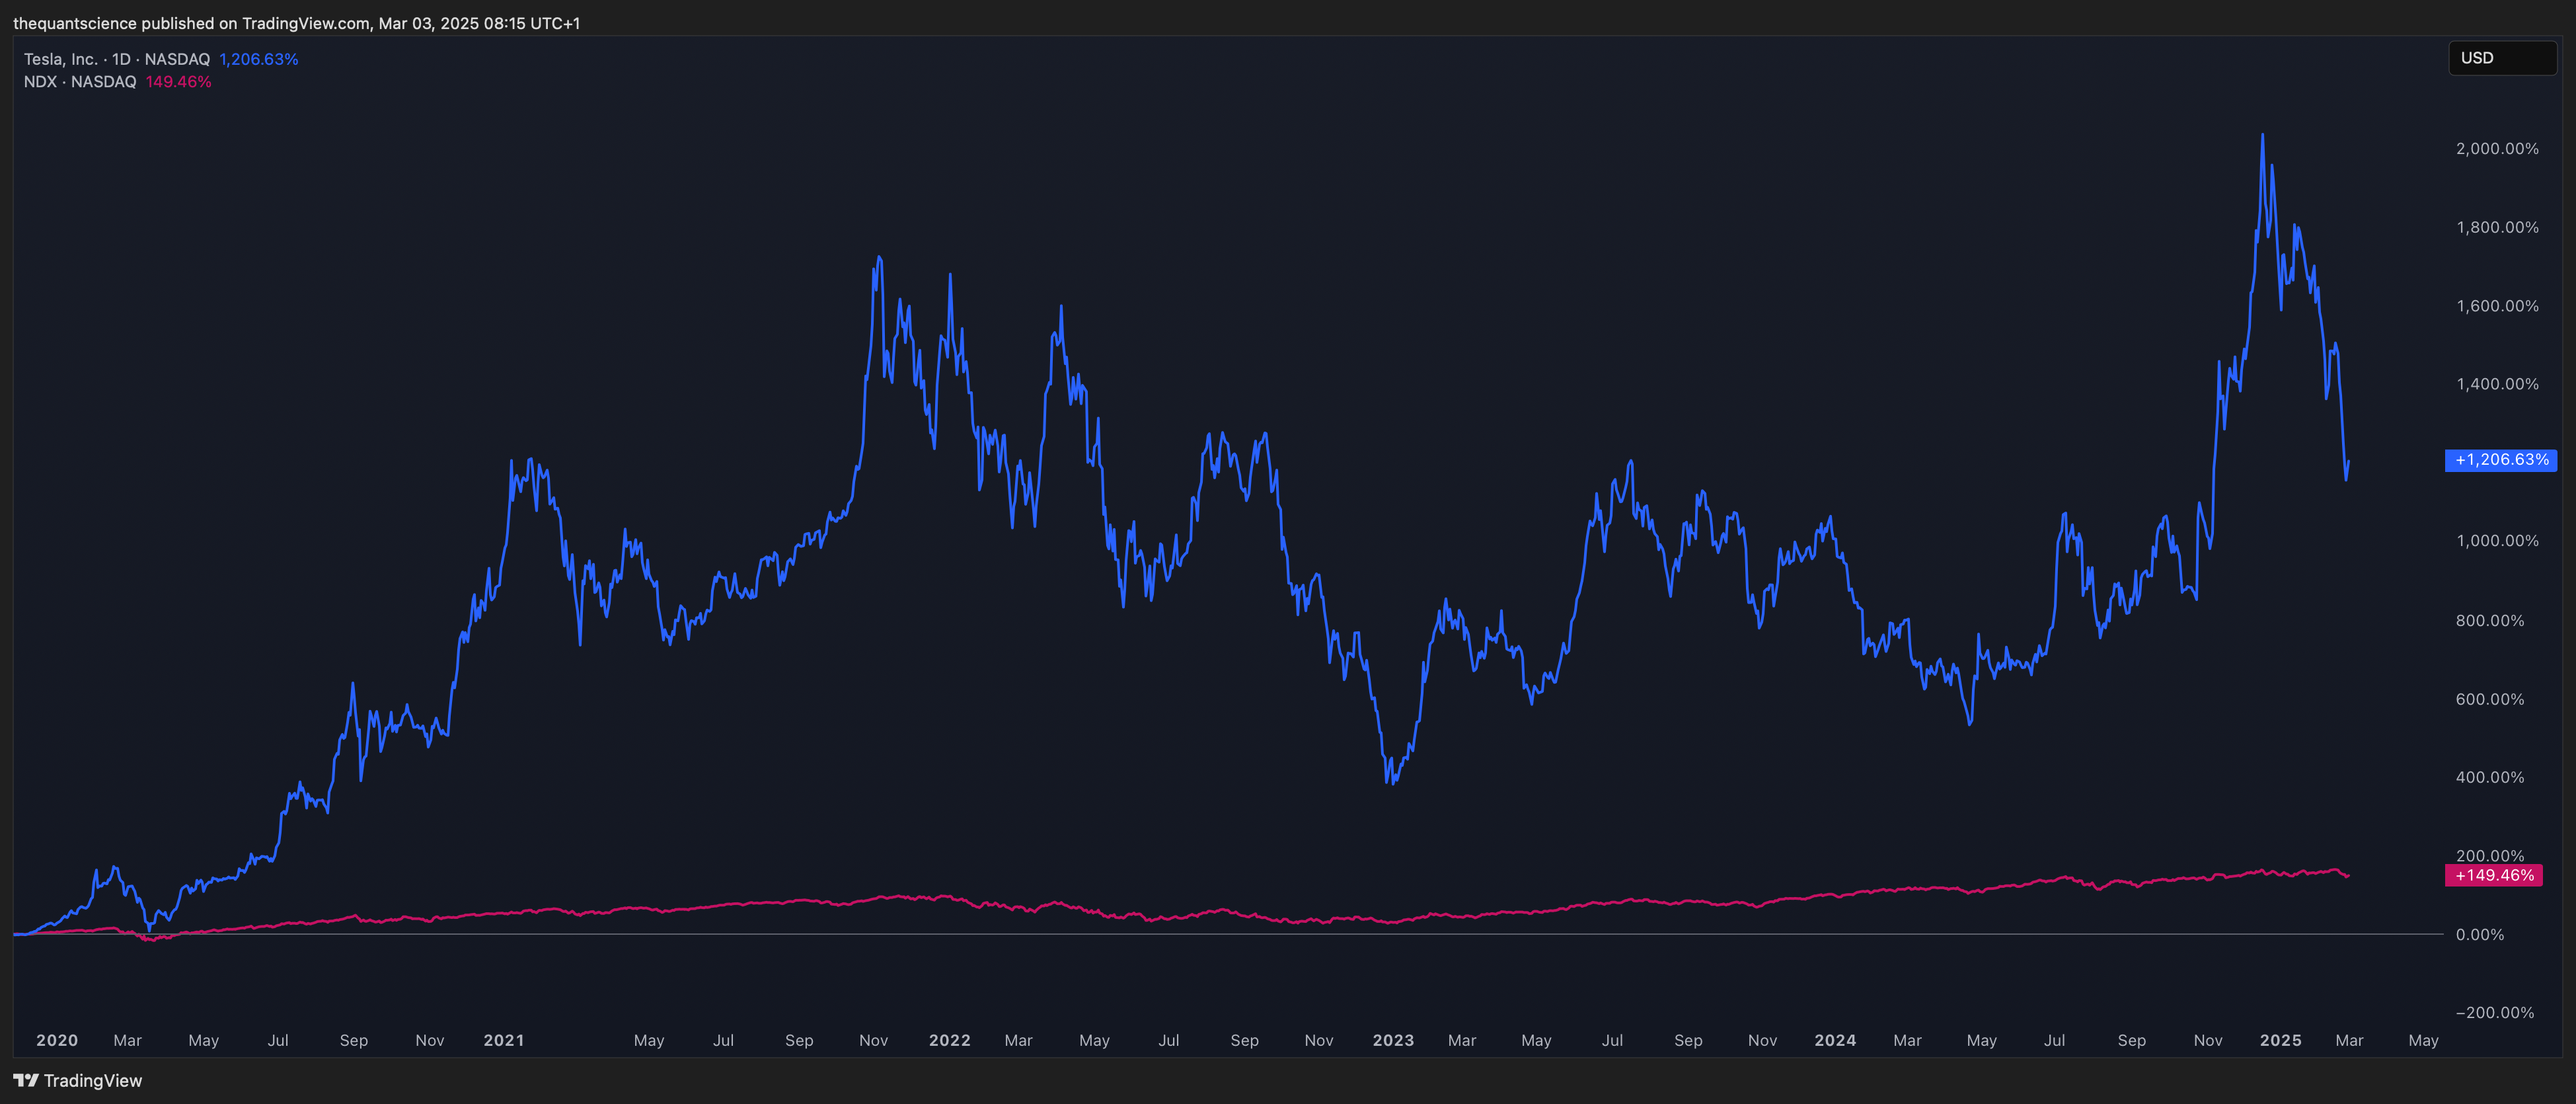
Task: Click the 149.46% value in the legend
Action: click(179, 82)
